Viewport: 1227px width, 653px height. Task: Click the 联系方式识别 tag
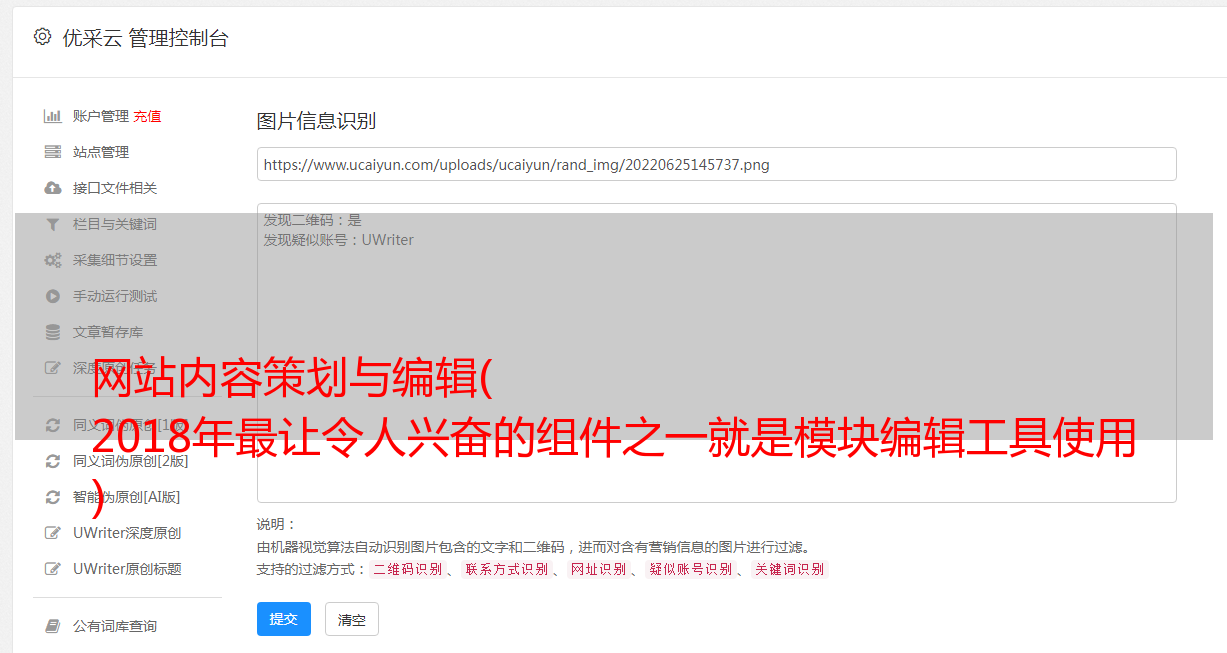tap(506, 569)
